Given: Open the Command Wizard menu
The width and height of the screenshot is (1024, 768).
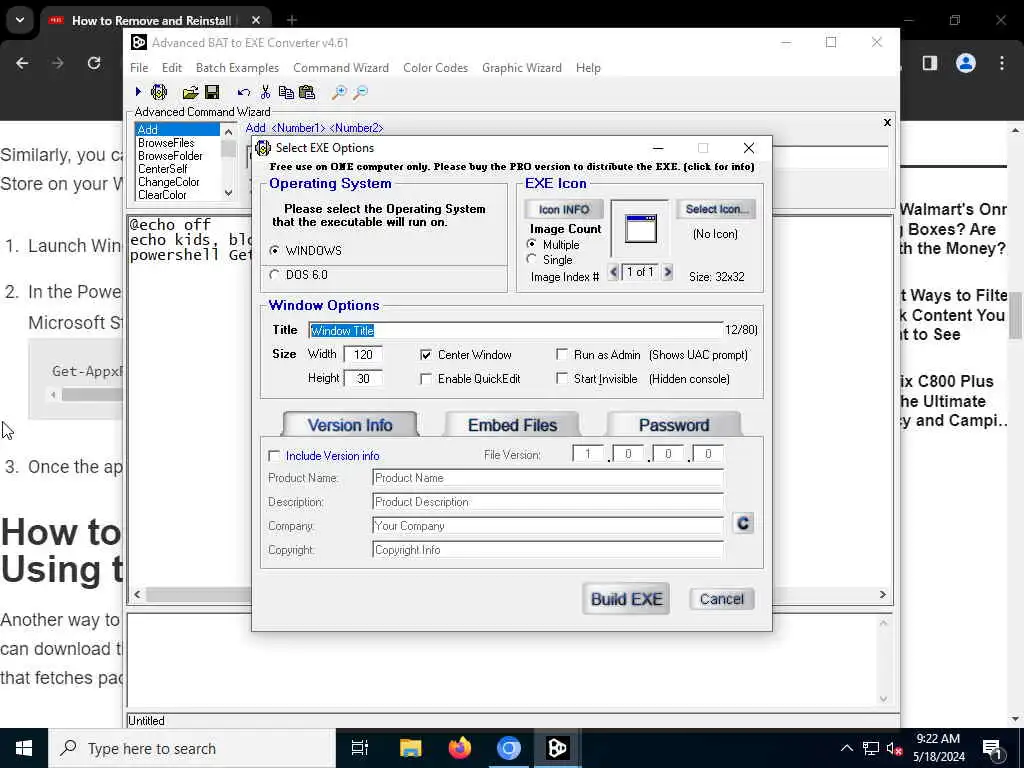Looking at the screenshot, I should tap(341, 68).
